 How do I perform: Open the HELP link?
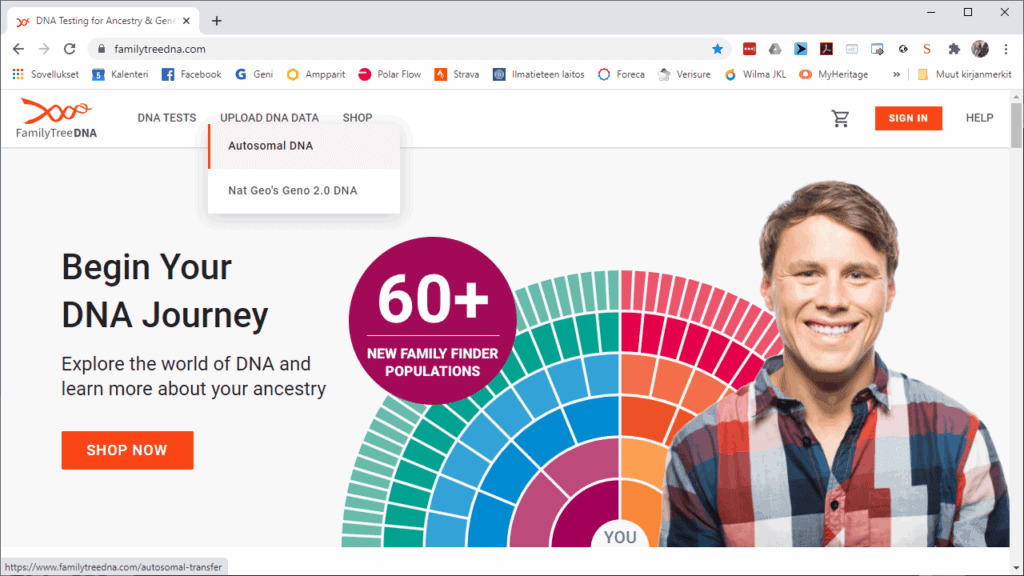click(980, 118)
